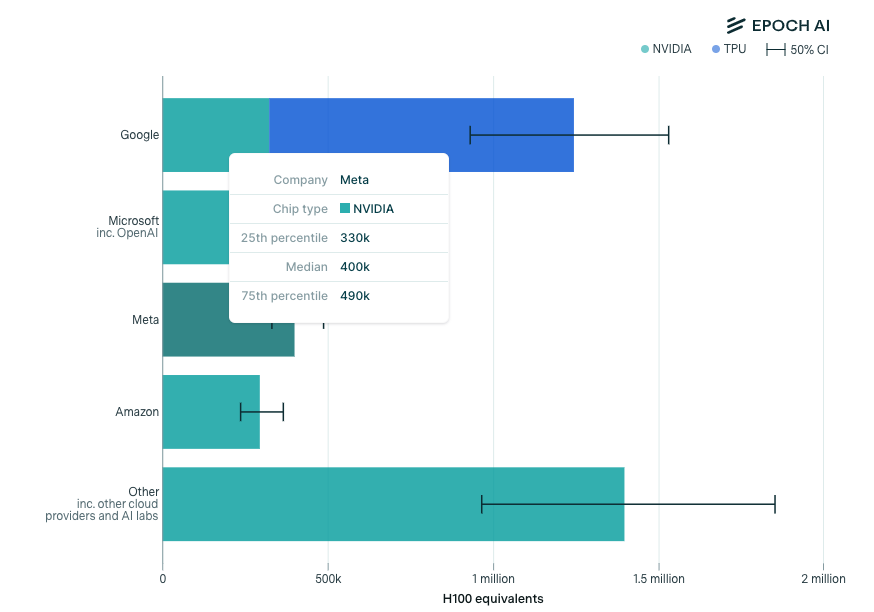Click the '75th percentile' tooltip label
This screenshot has width=874, height=612.
pyautogui.click(x=284, y=296)
